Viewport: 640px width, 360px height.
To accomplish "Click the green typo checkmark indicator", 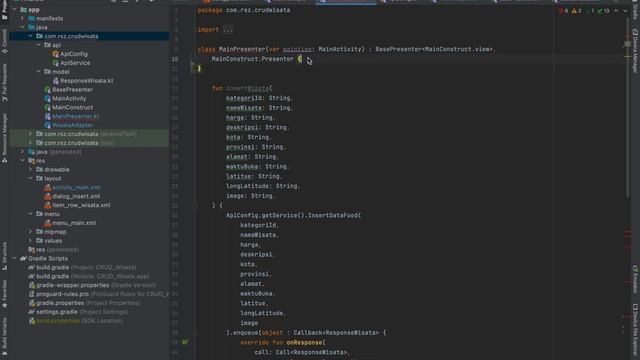I will (x=600, y=11).
